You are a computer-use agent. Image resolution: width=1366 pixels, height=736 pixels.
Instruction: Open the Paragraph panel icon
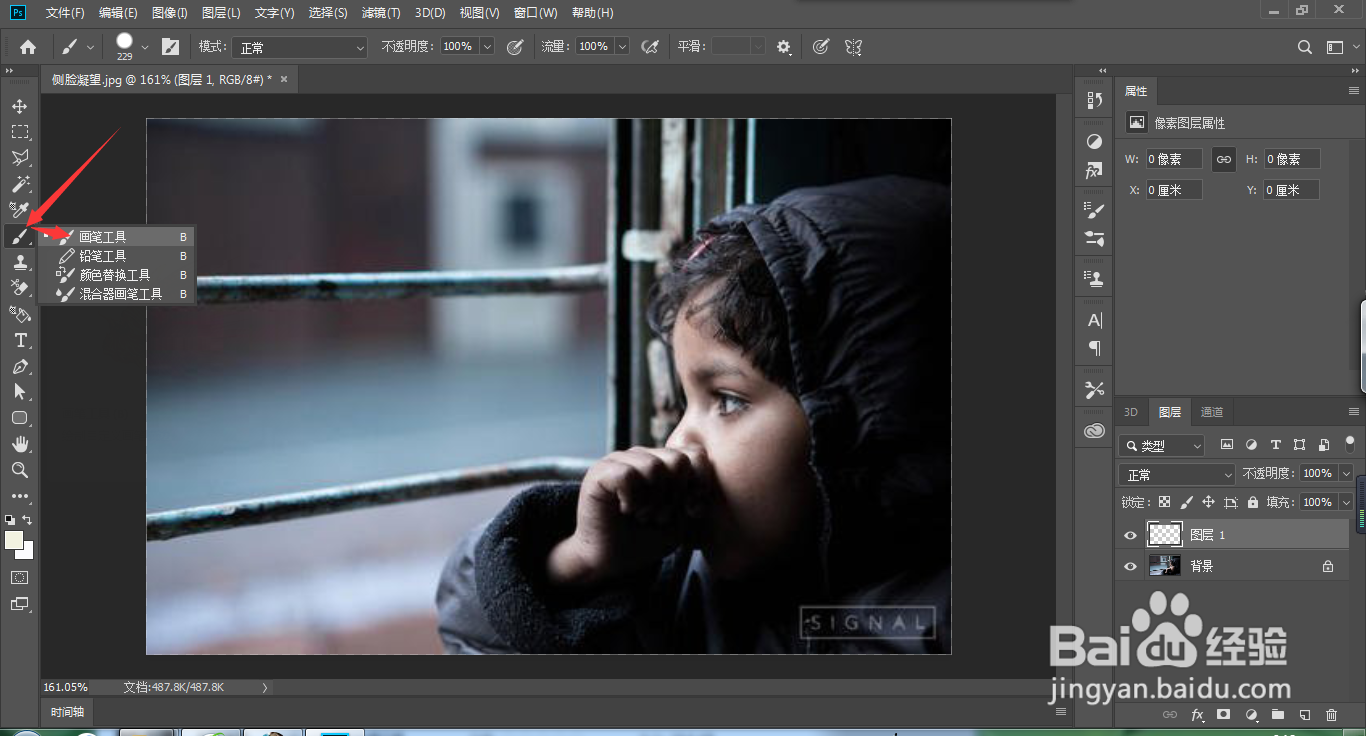point(1094,349)
